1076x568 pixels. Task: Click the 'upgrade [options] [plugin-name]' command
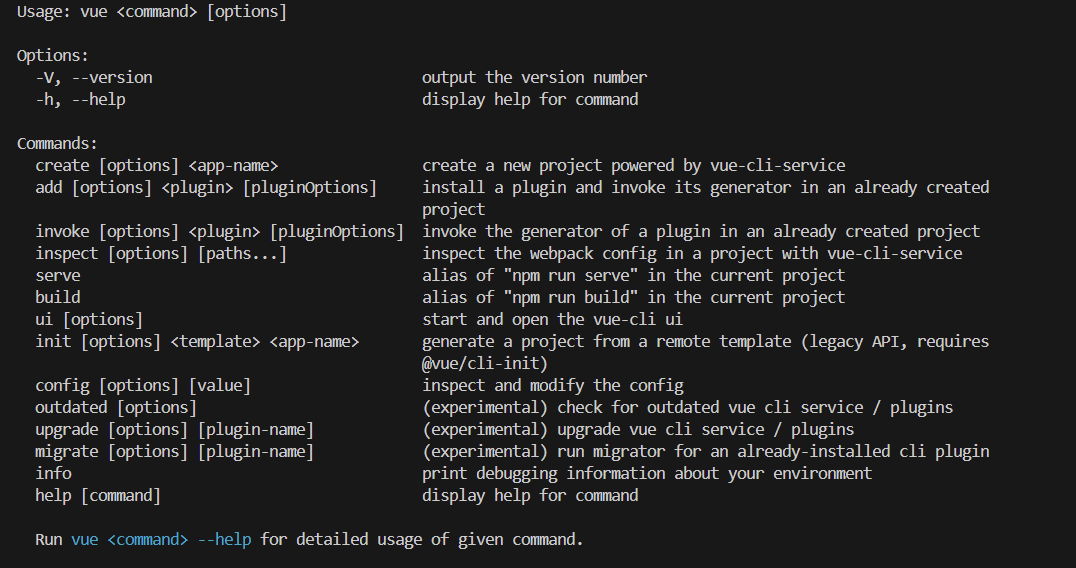point(174,429)
